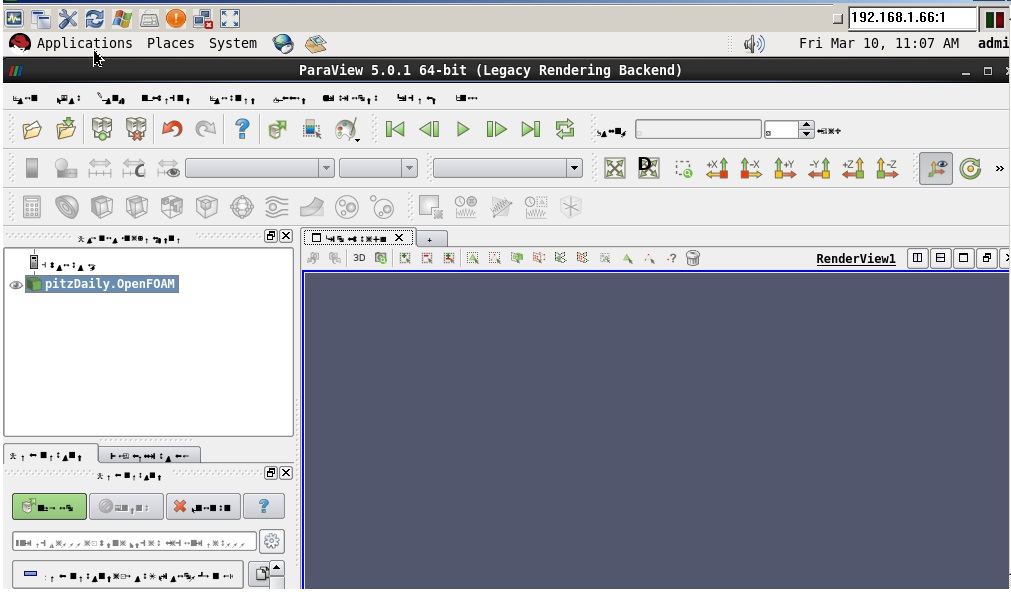Rescale to visible data range icon
The width and height of the screenshot is (1011, 604).
click(168, 169)
